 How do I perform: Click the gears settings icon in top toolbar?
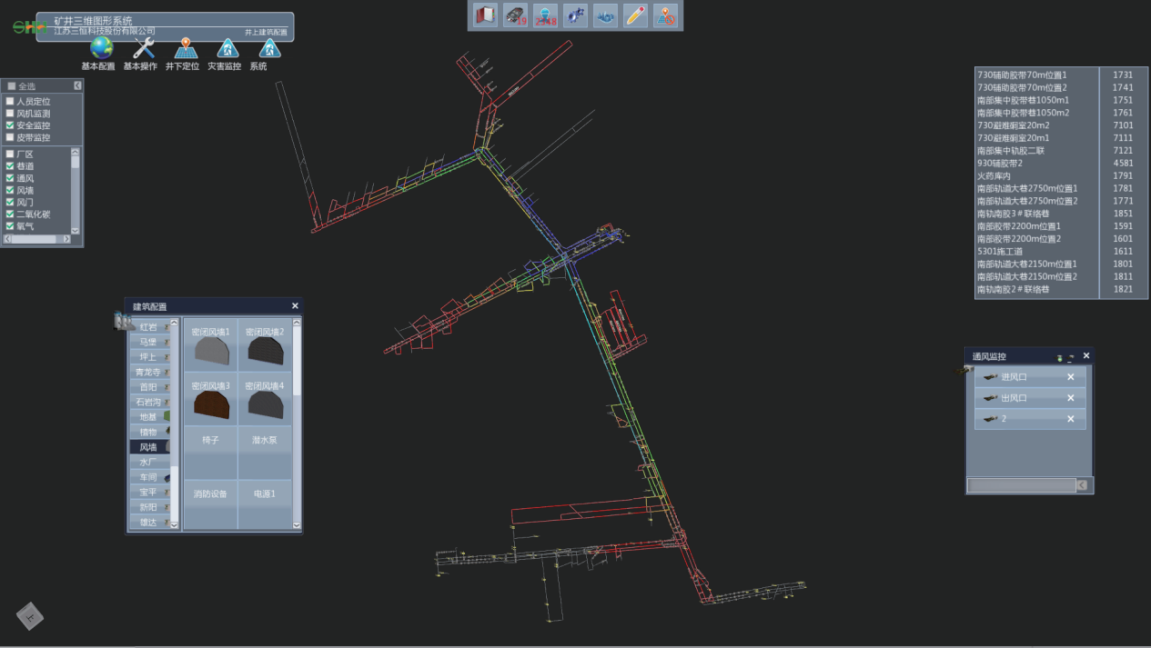575,15
